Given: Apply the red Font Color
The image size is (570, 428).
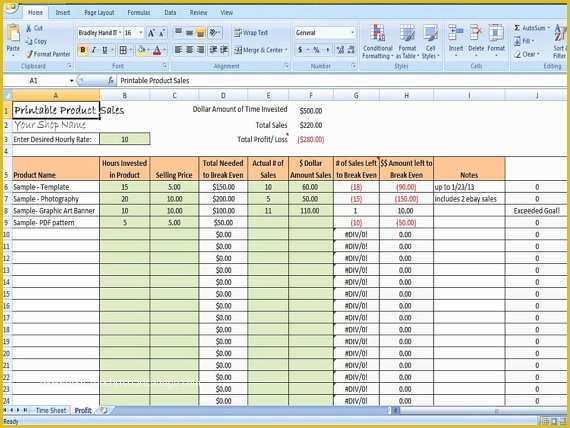Looking at the screenshot, I should [157, 50].
